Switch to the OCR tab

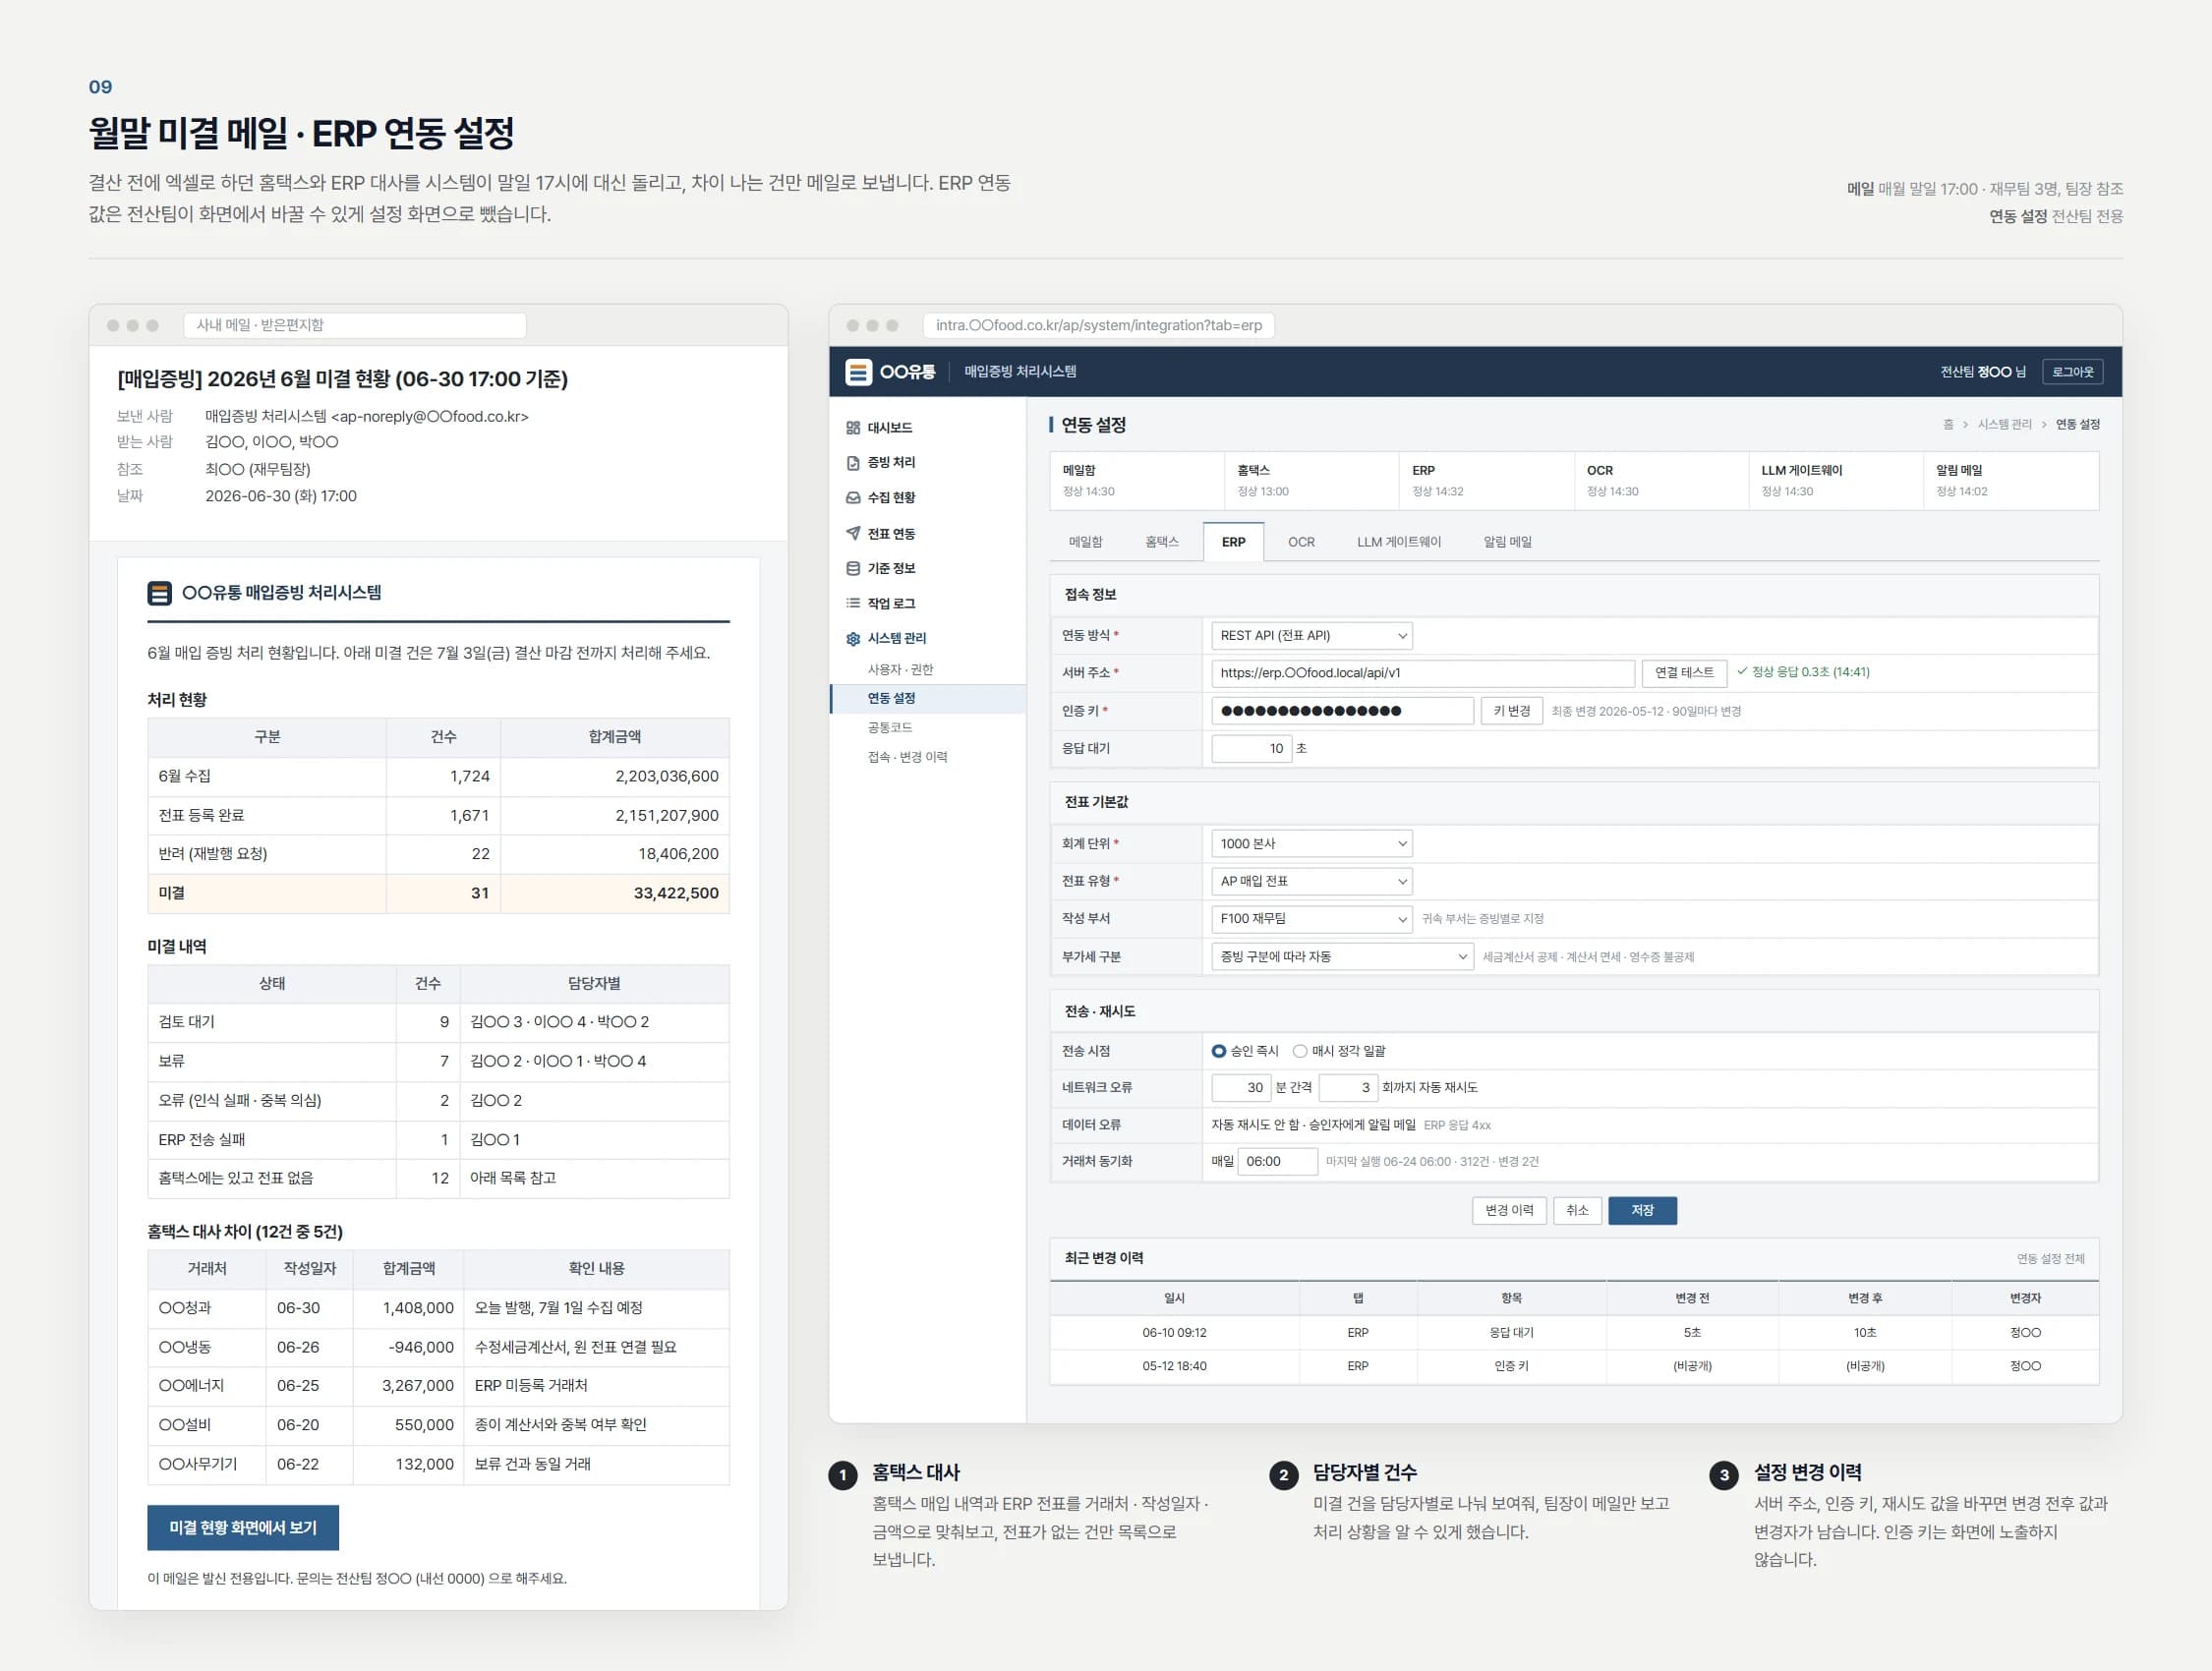tap(1301, 542)
